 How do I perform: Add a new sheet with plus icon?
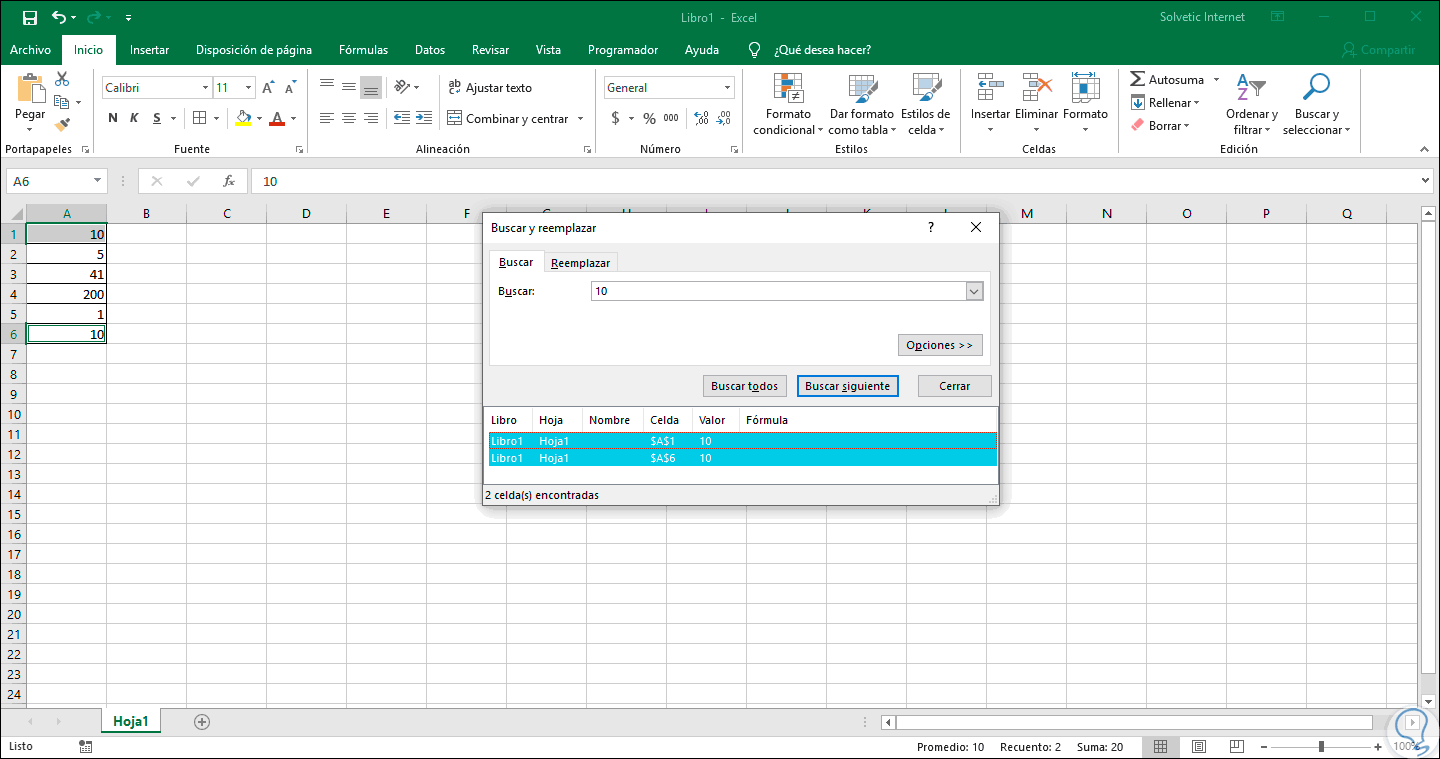(x=202, y=721)
